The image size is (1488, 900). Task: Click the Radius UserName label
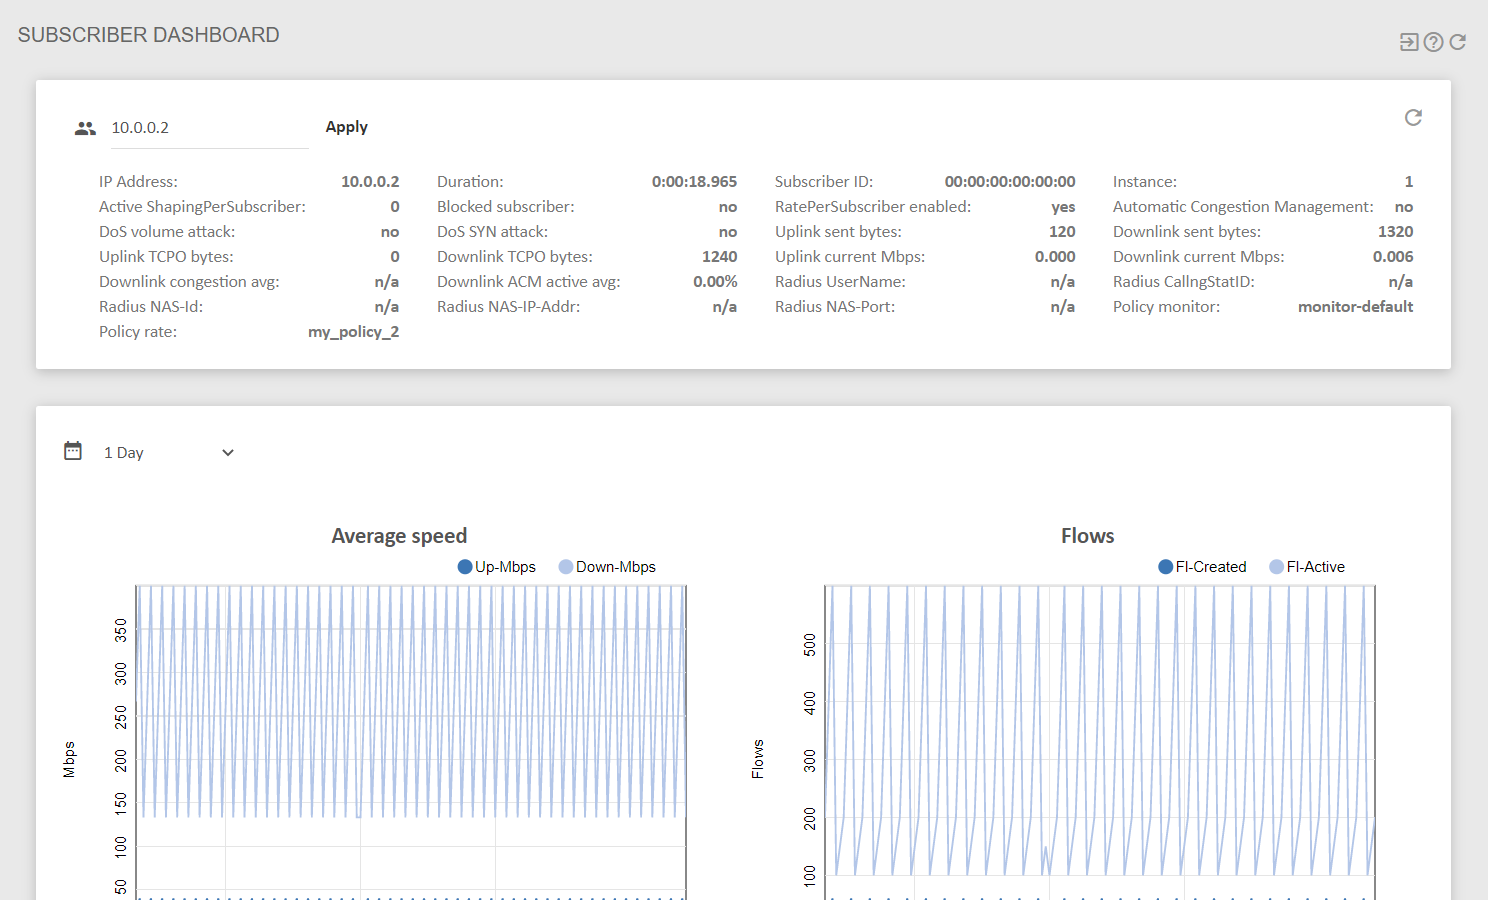coord(840,282)
